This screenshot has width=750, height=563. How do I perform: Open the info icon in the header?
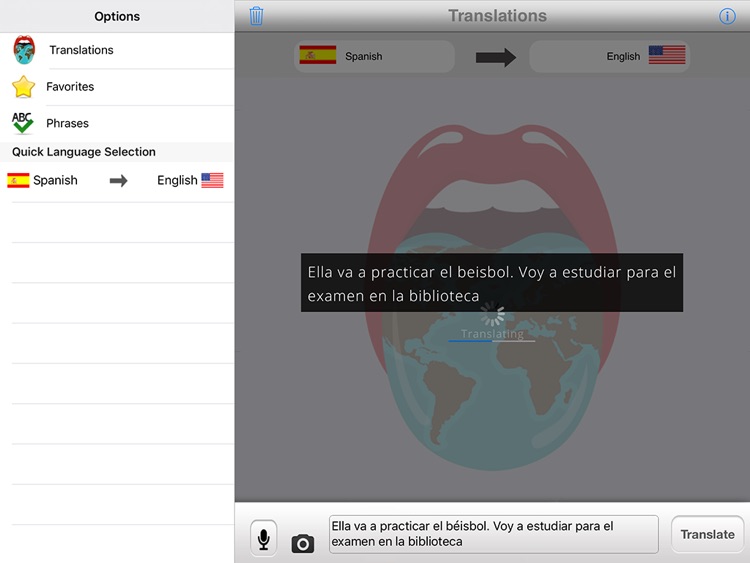(727, 16)
